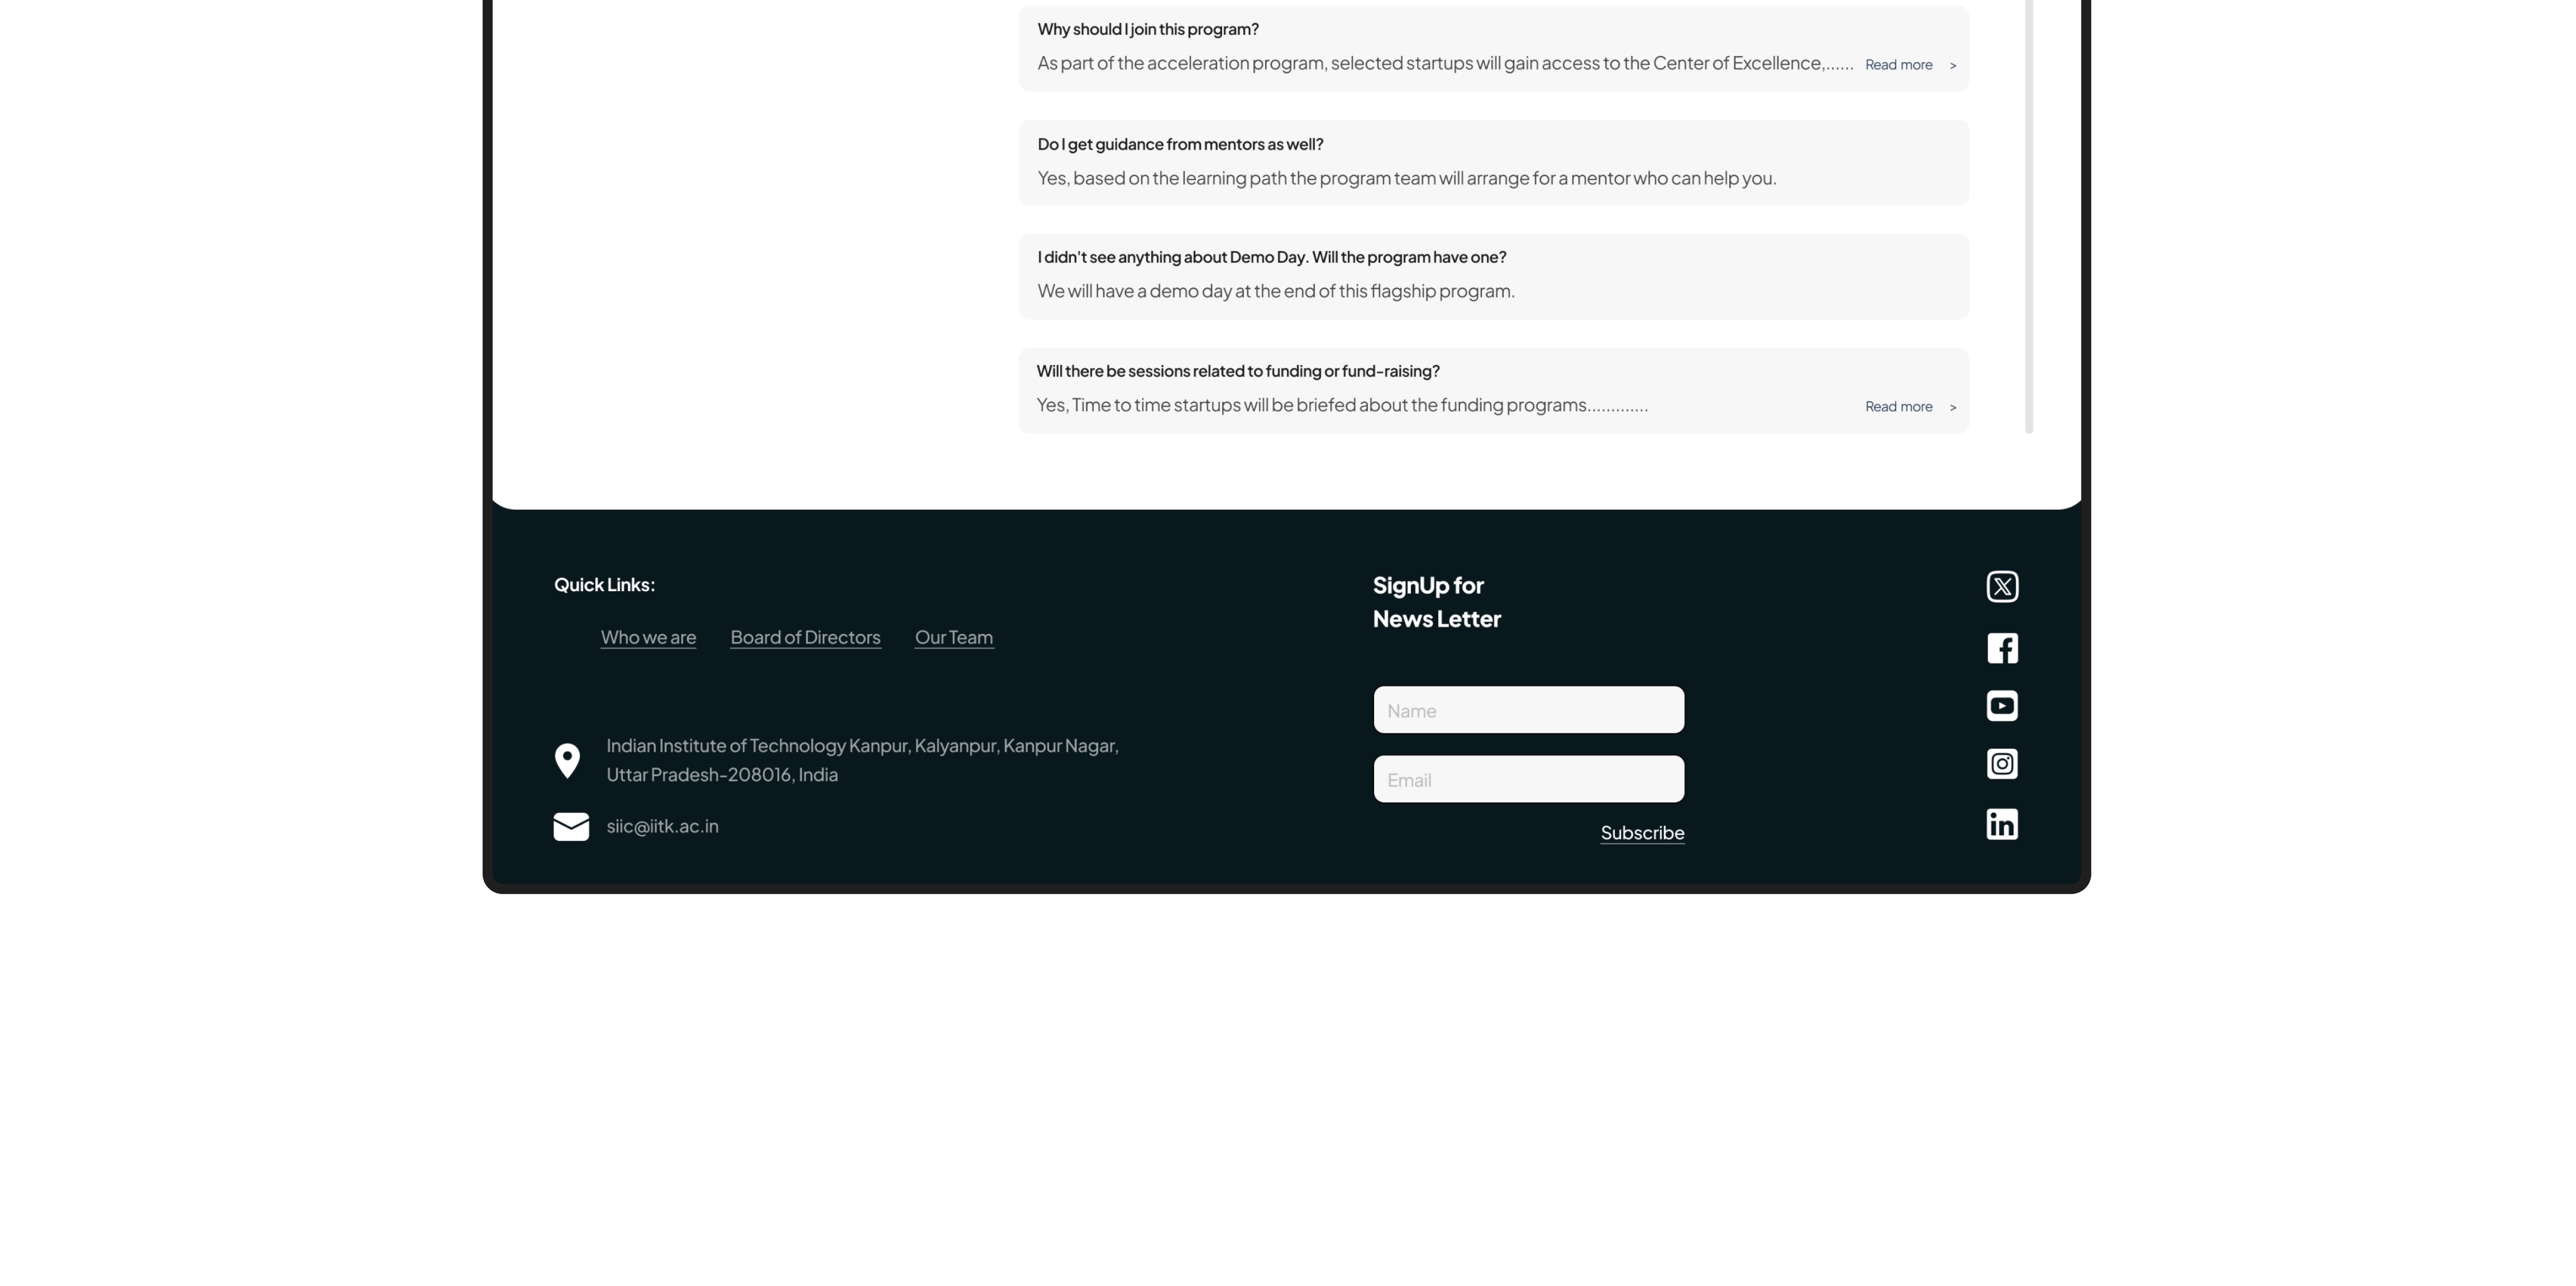Screen dimensions: 2576x1286
Task: Open the Instagram profile icon
Action: click(2002, 764)
